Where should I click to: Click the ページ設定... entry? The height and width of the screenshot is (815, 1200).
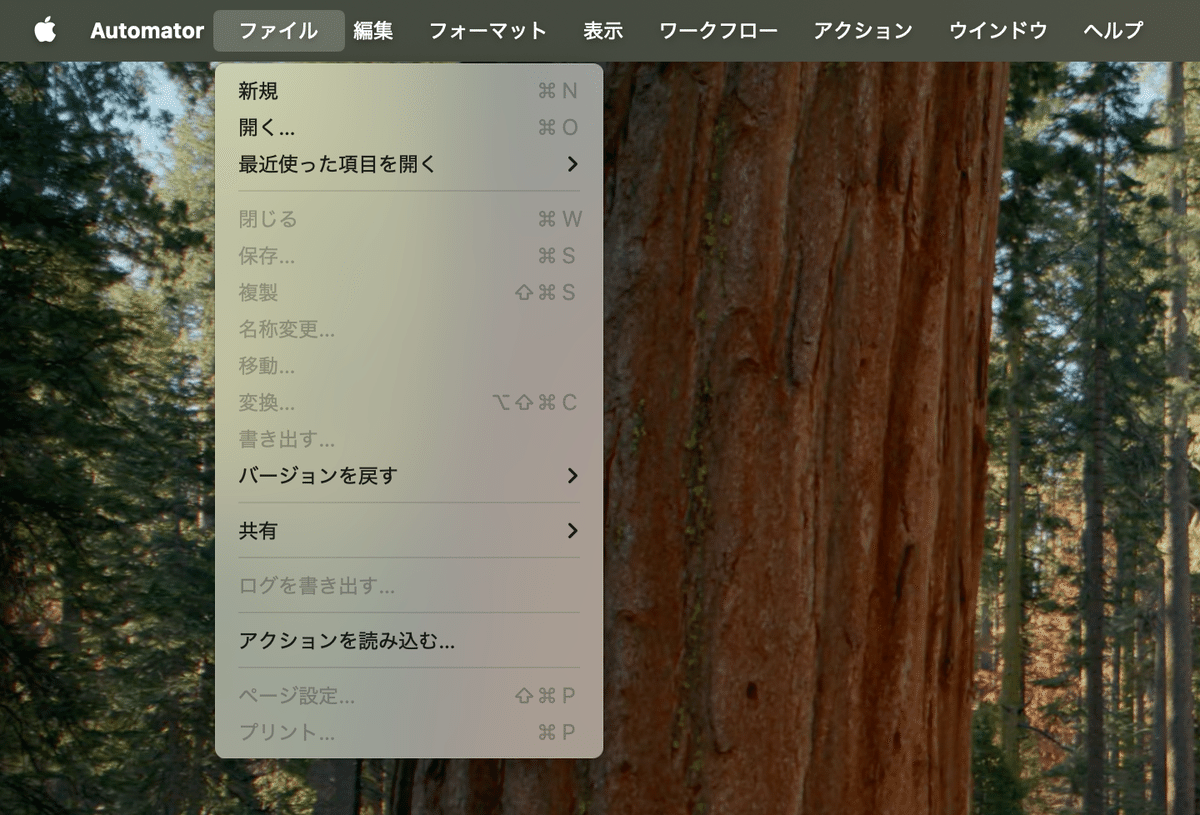(x=409, y=696)
